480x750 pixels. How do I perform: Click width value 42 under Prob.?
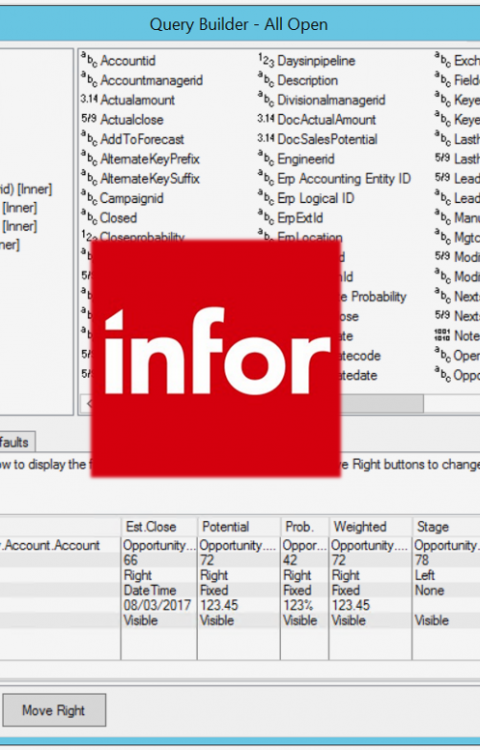click(x=290, y=560)
